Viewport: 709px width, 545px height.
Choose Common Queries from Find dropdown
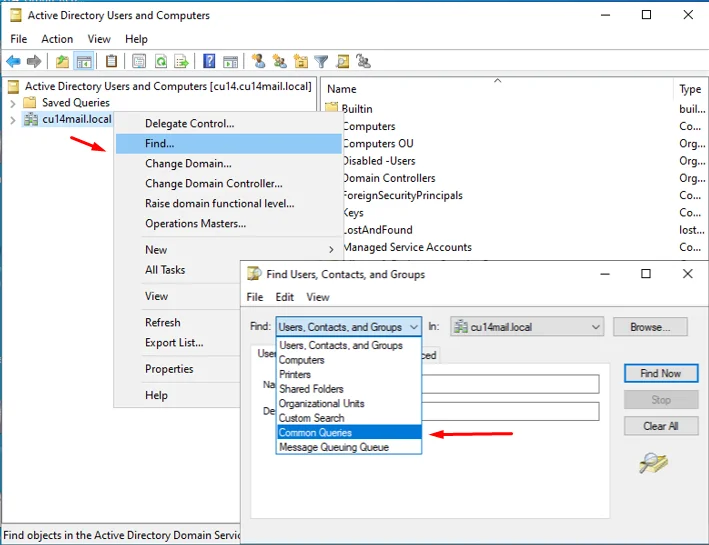(349, 432)
